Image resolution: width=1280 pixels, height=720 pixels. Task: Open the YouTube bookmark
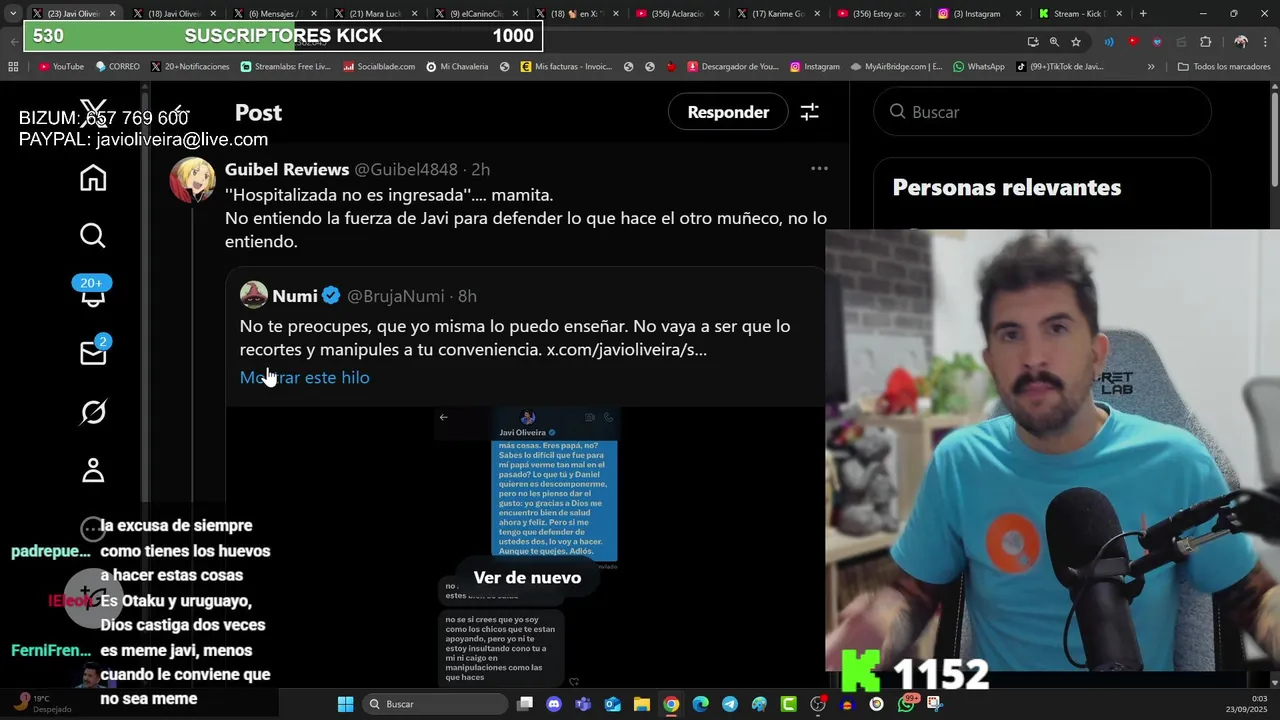coord(61,67)
